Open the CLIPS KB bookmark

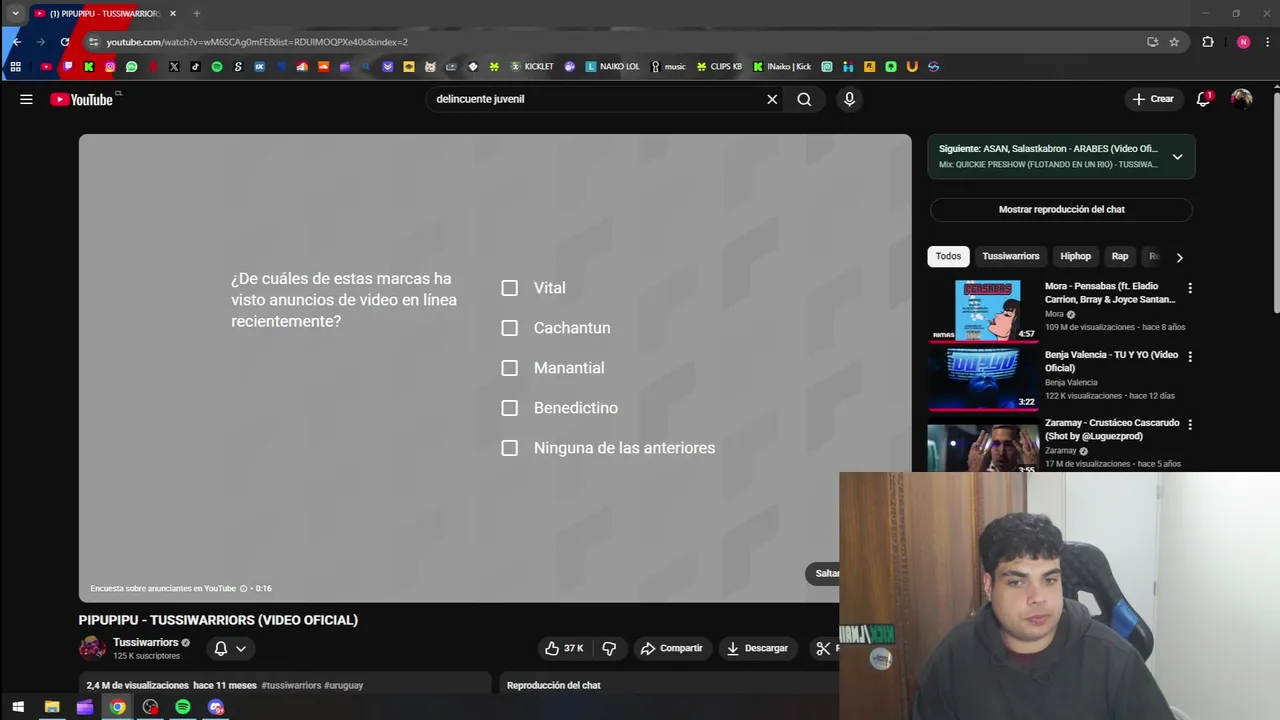(719, 67)
